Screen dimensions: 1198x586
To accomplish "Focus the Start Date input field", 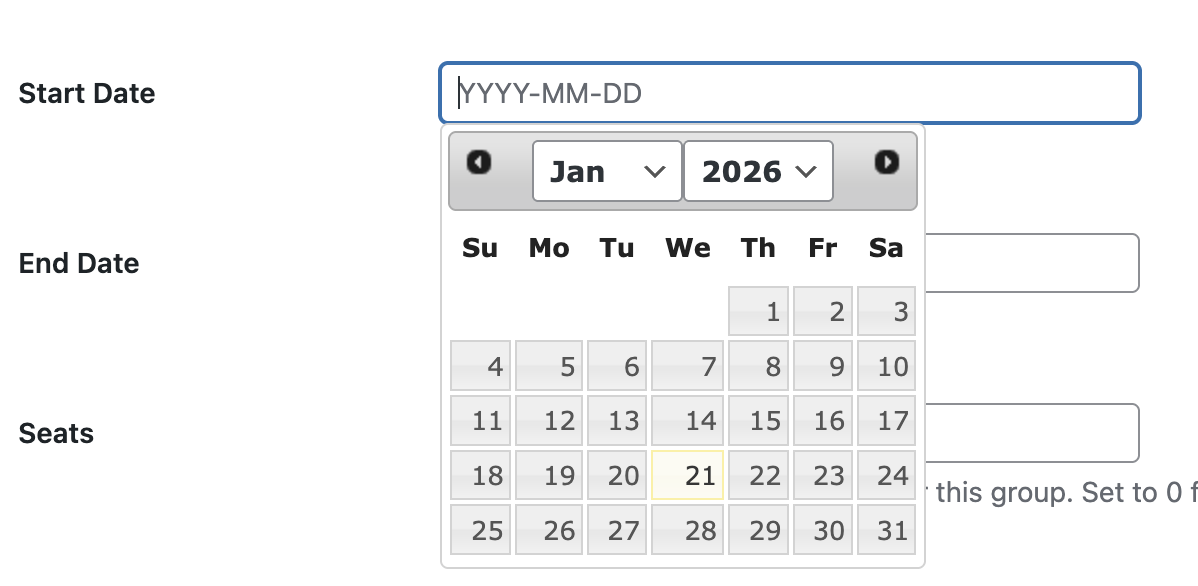I will point(790,93).
